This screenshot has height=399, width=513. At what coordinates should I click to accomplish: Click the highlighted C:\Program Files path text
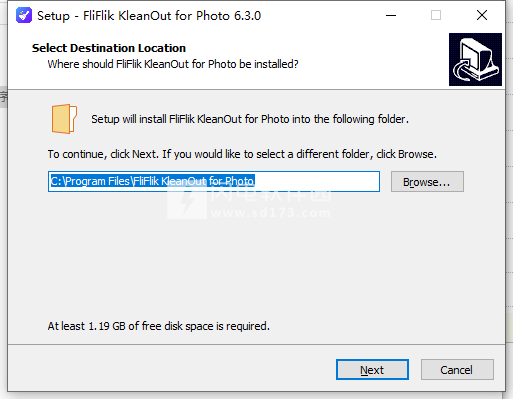click(x=152, y=181)
